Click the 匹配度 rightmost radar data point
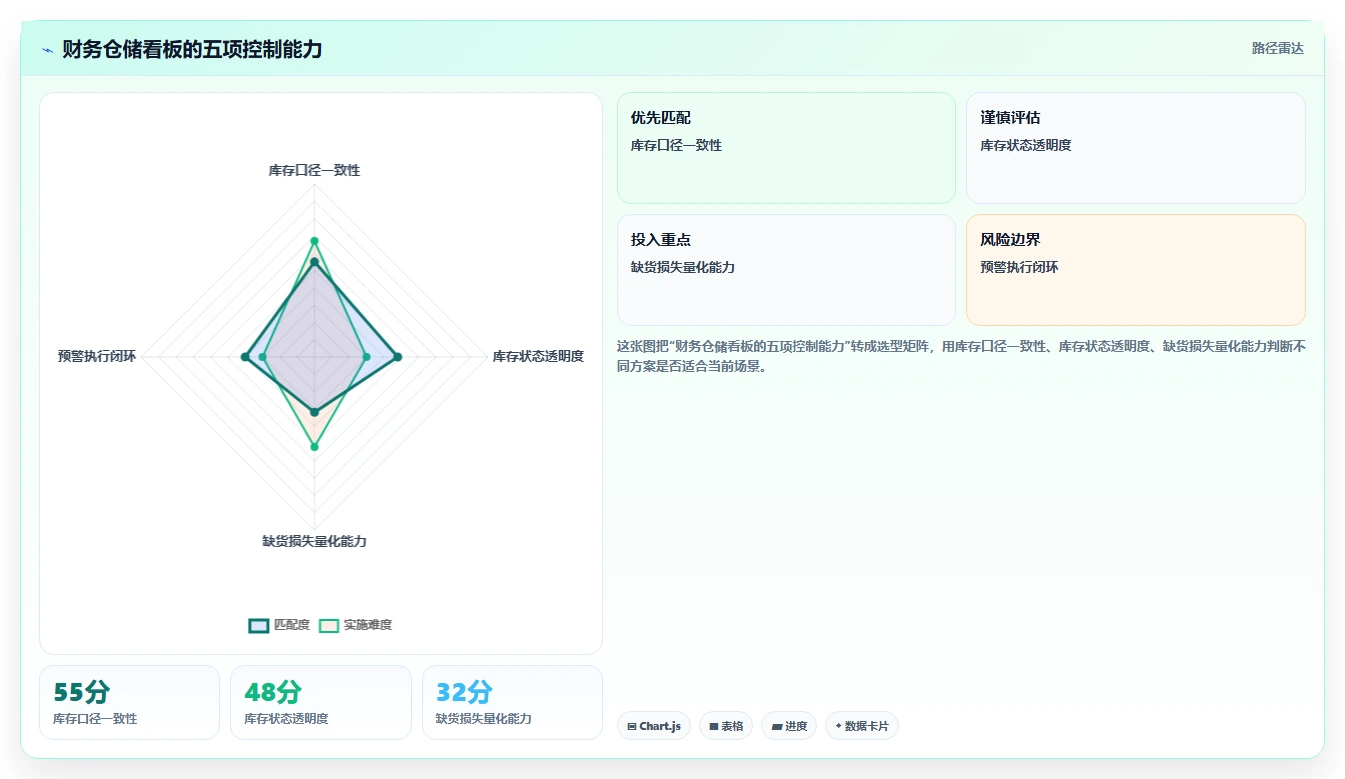 (x=397, y=357)
